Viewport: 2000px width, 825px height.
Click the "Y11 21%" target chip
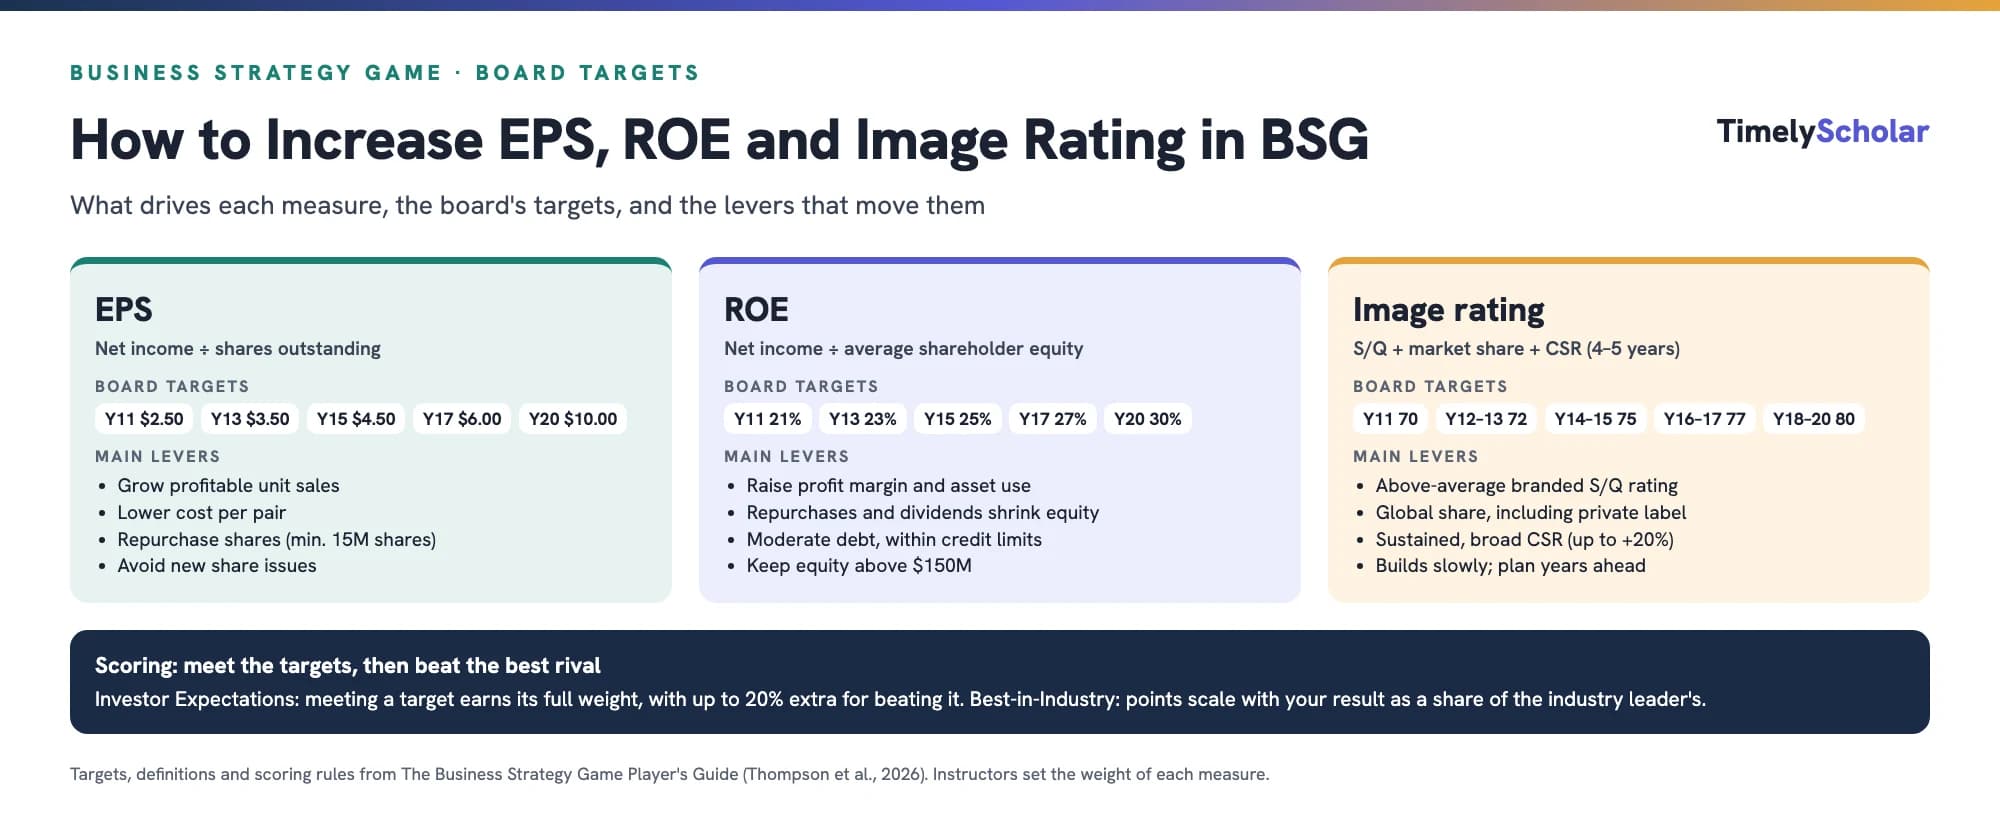pyautogui.click(x=768, y=419)
